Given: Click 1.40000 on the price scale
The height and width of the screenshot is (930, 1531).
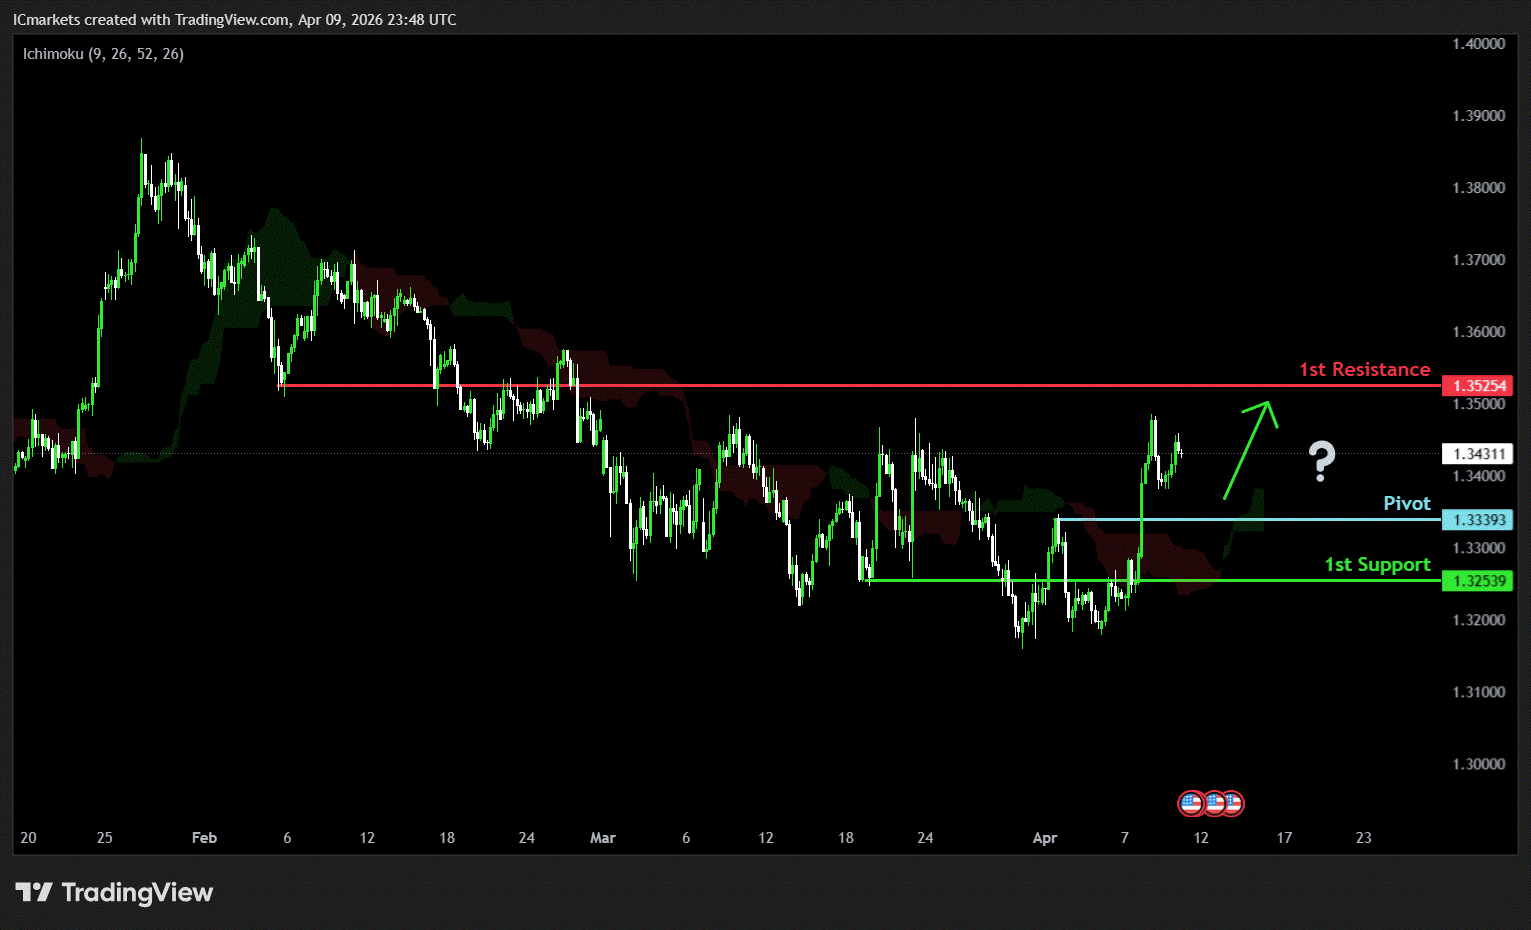Looking at the screenshot, I should click(1478, 44).
